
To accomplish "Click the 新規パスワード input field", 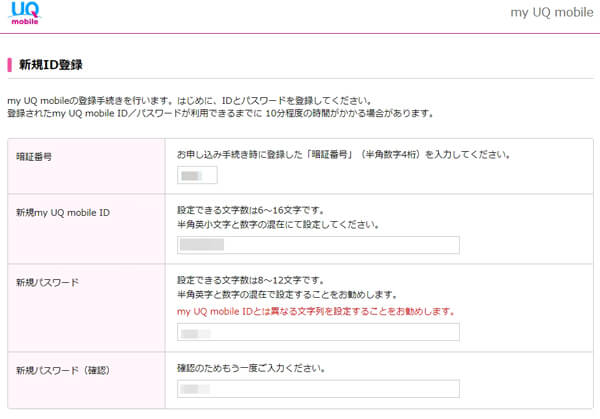I will click(x=318, y=332).
